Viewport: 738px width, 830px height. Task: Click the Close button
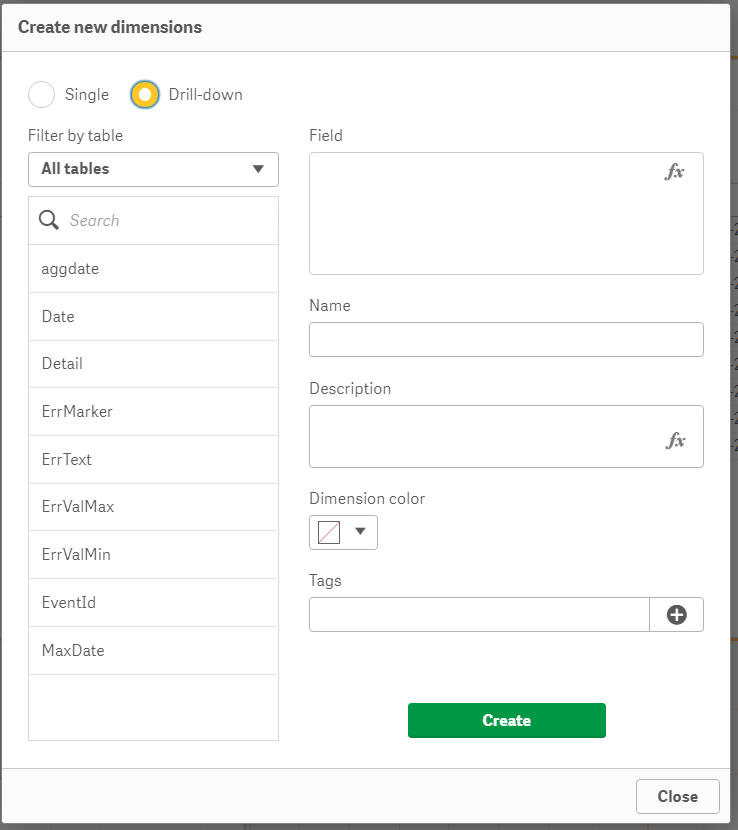pos(677,796)
